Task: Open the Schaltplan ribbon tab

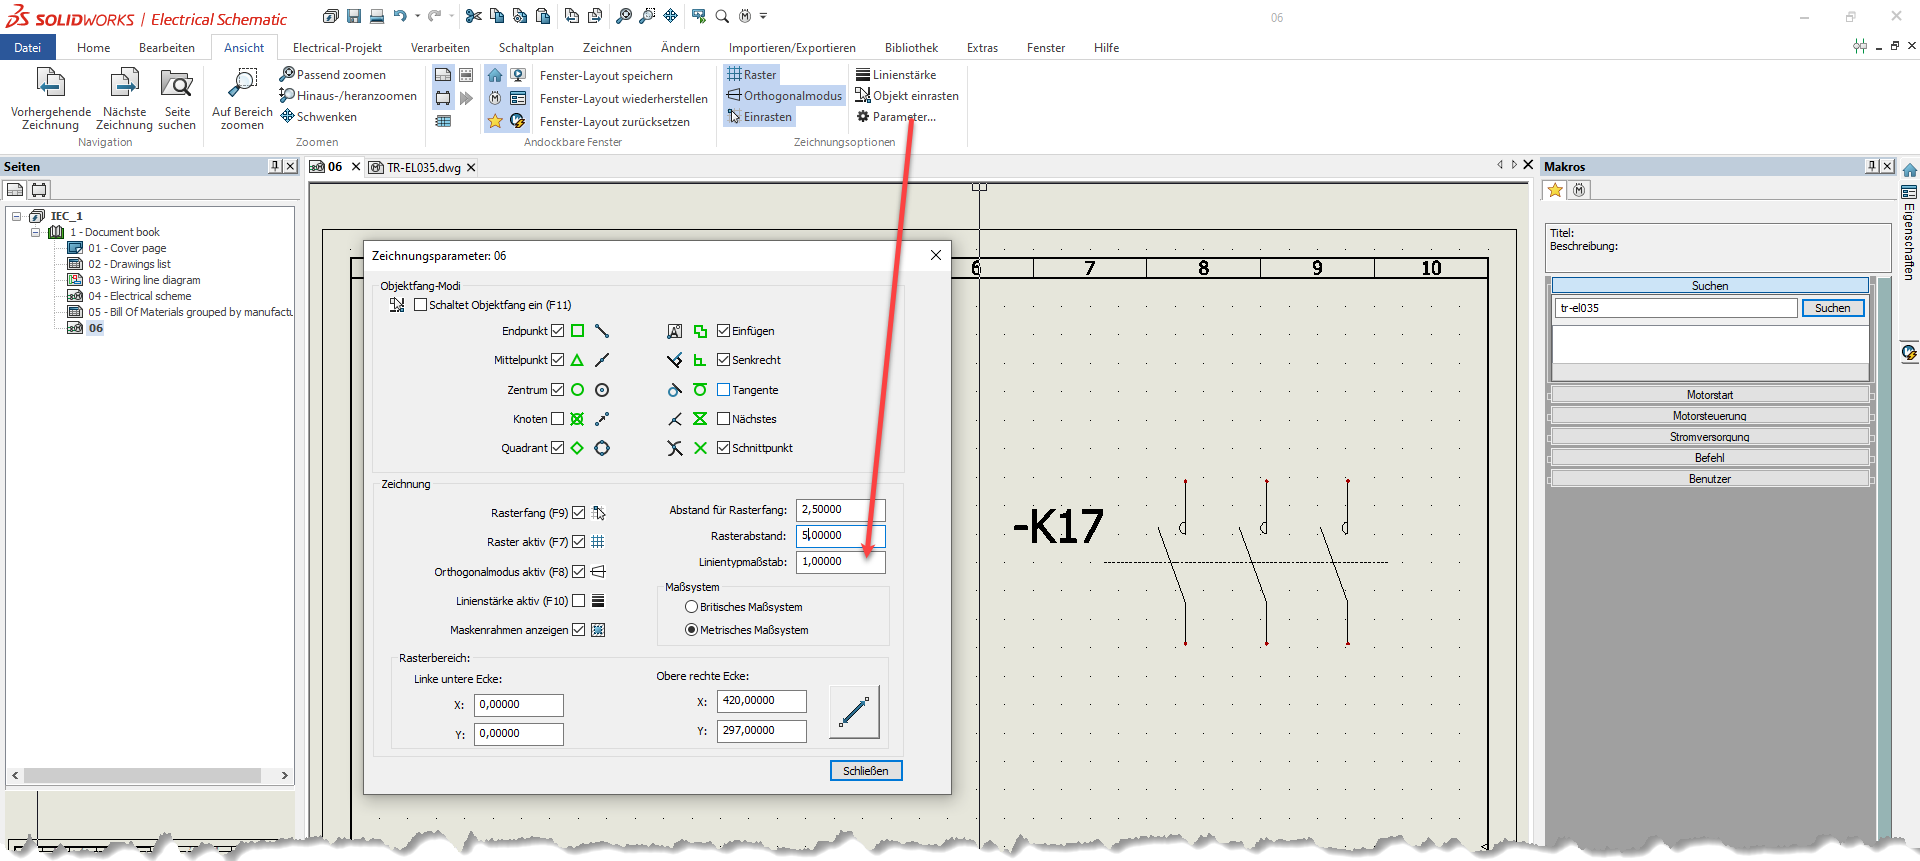Action: pyautogui.click(x=526, y=48)
